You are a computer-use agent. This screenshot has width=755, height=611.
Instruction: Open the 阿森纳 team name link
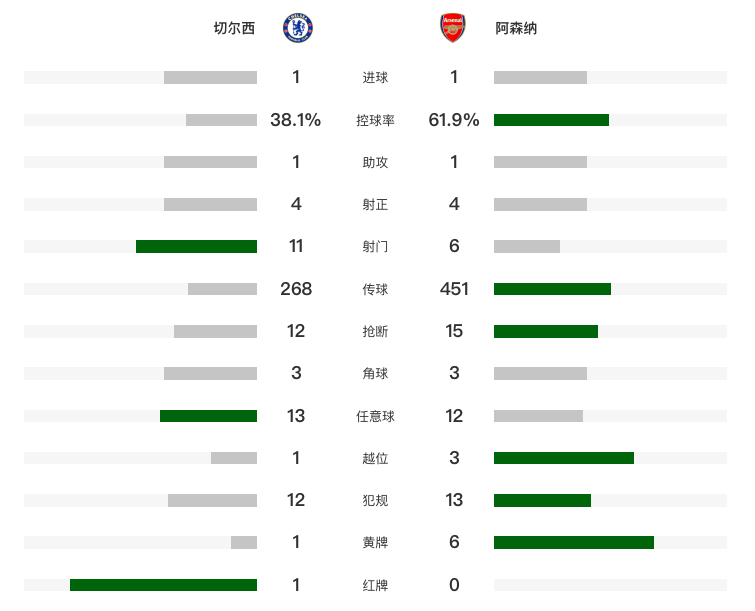click(x=516, y=29)
